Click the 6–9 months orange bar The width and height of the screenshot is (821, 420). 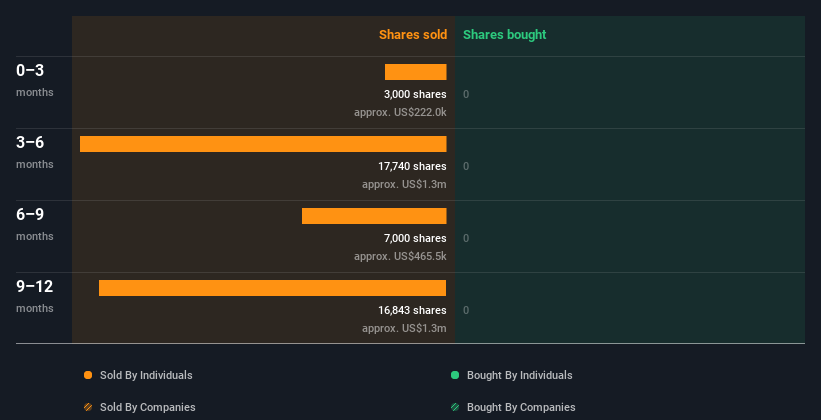[x=374, y=216]
